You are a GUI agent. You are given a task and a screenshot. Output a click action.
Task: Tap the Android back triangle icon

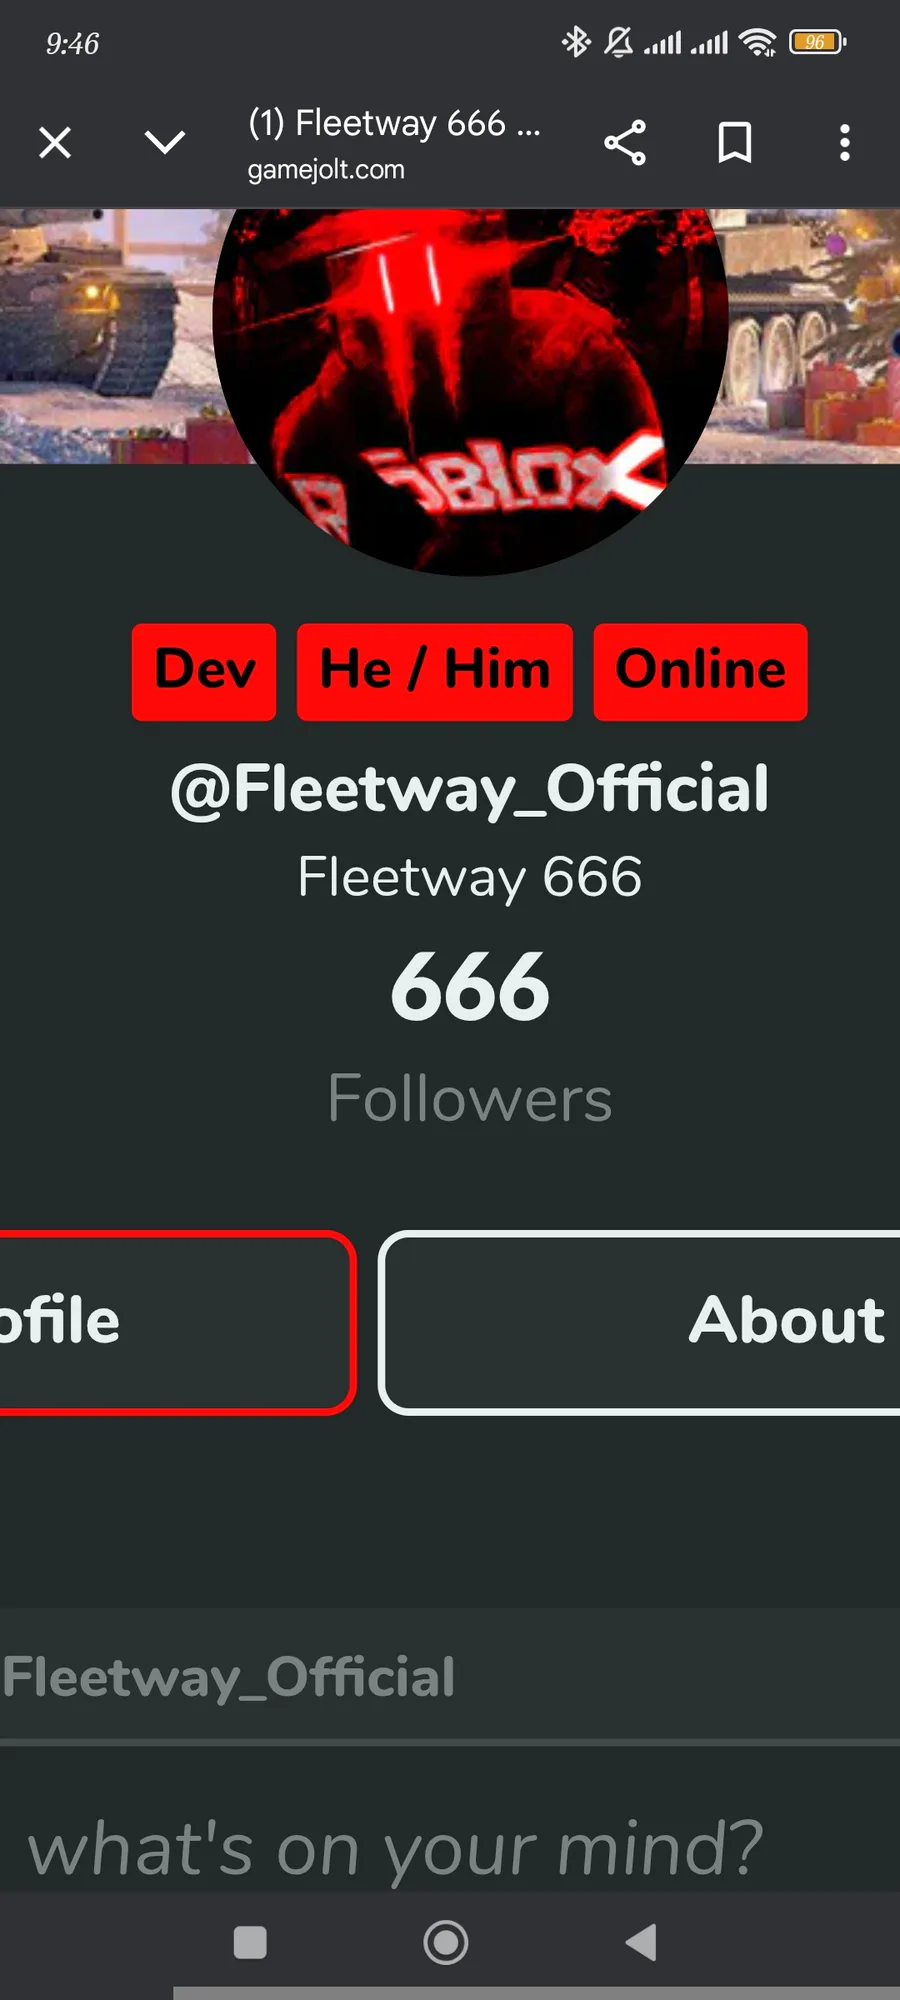point(641,1942)
